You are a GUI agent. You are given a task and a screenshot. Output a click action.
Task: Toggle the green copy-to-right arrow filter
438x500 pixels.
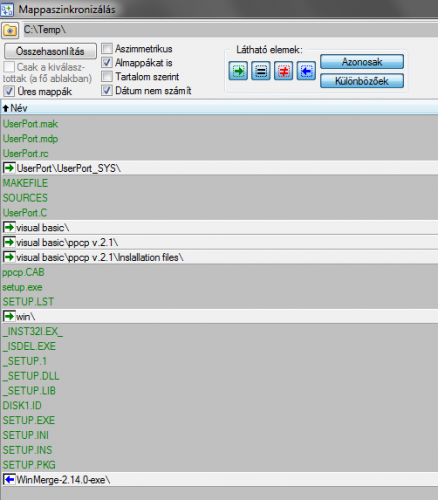coord(238,71)
